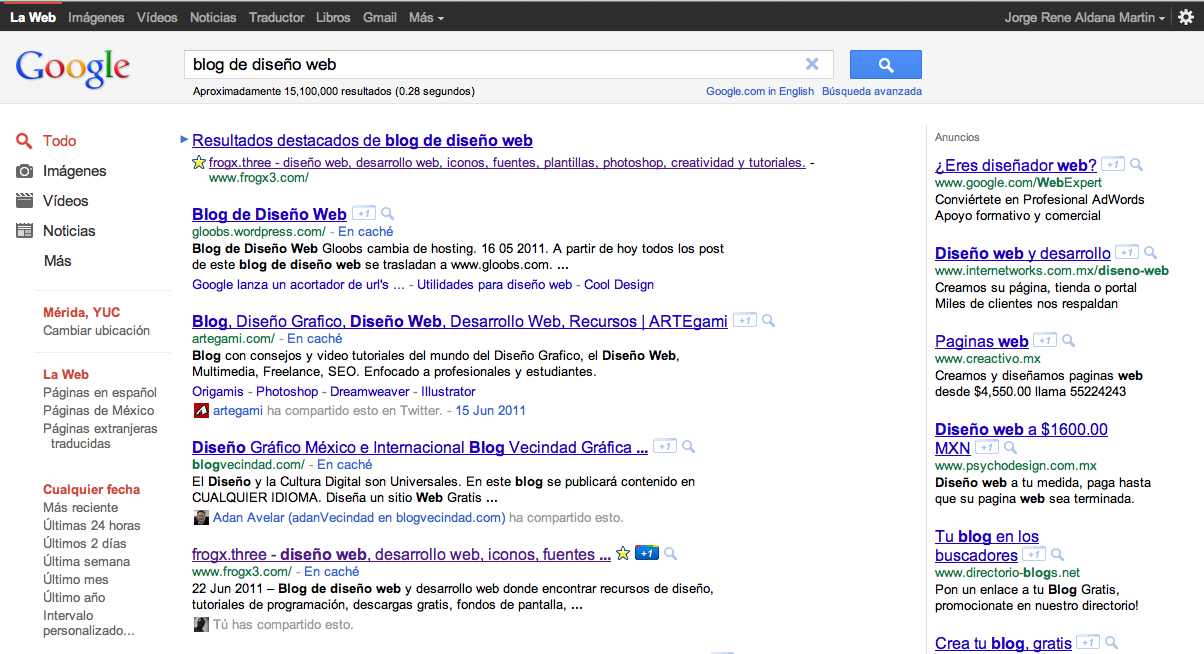This screenshot has width=1204, height=654.
Task: Click Cambiar ubicación link
Action: click(96, 330)
